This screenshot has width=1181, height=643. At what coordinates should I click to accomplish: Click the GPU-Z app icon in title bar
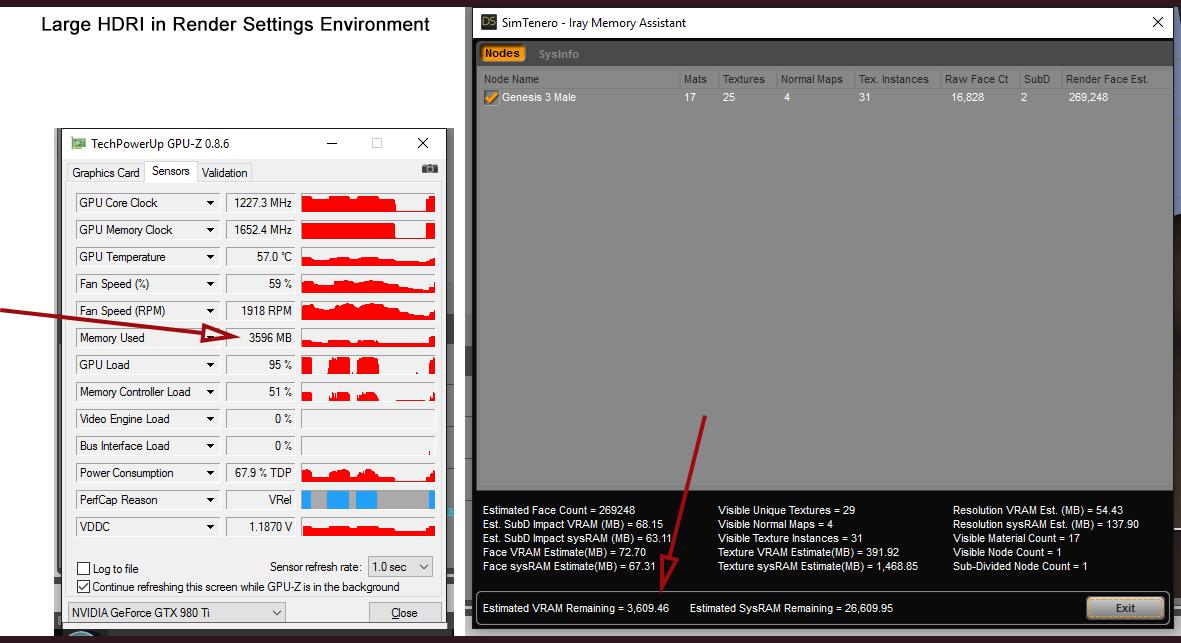pos(78,143)
